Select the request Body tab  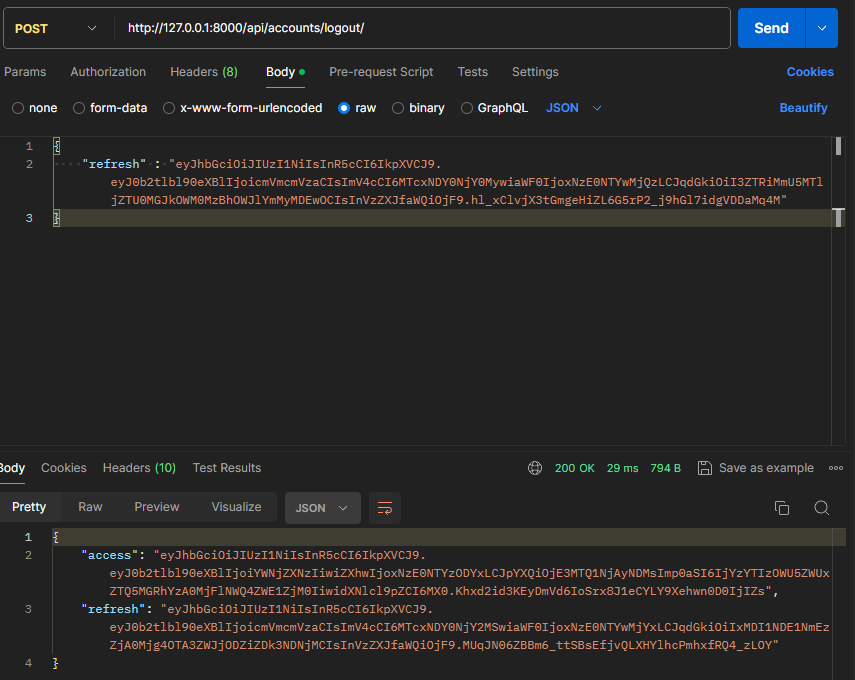coord(285,72)
